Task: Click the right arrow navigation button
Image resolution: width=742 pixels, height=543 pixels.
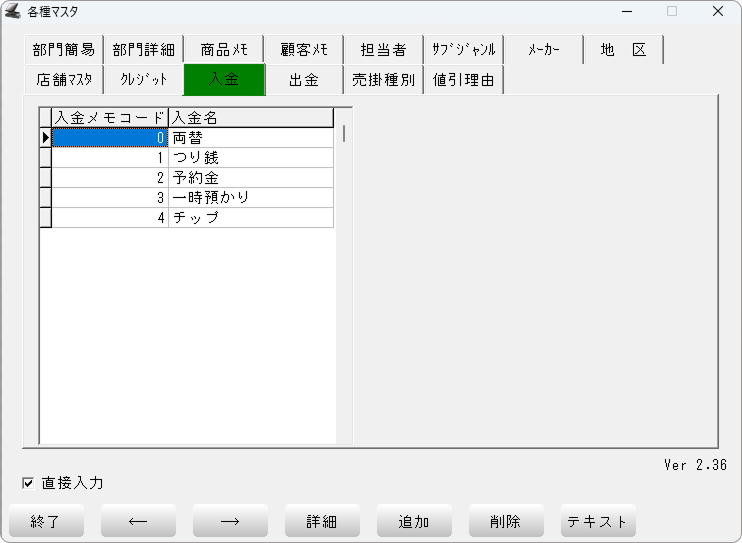Action: pyautogui.click(x=230, y=521)
